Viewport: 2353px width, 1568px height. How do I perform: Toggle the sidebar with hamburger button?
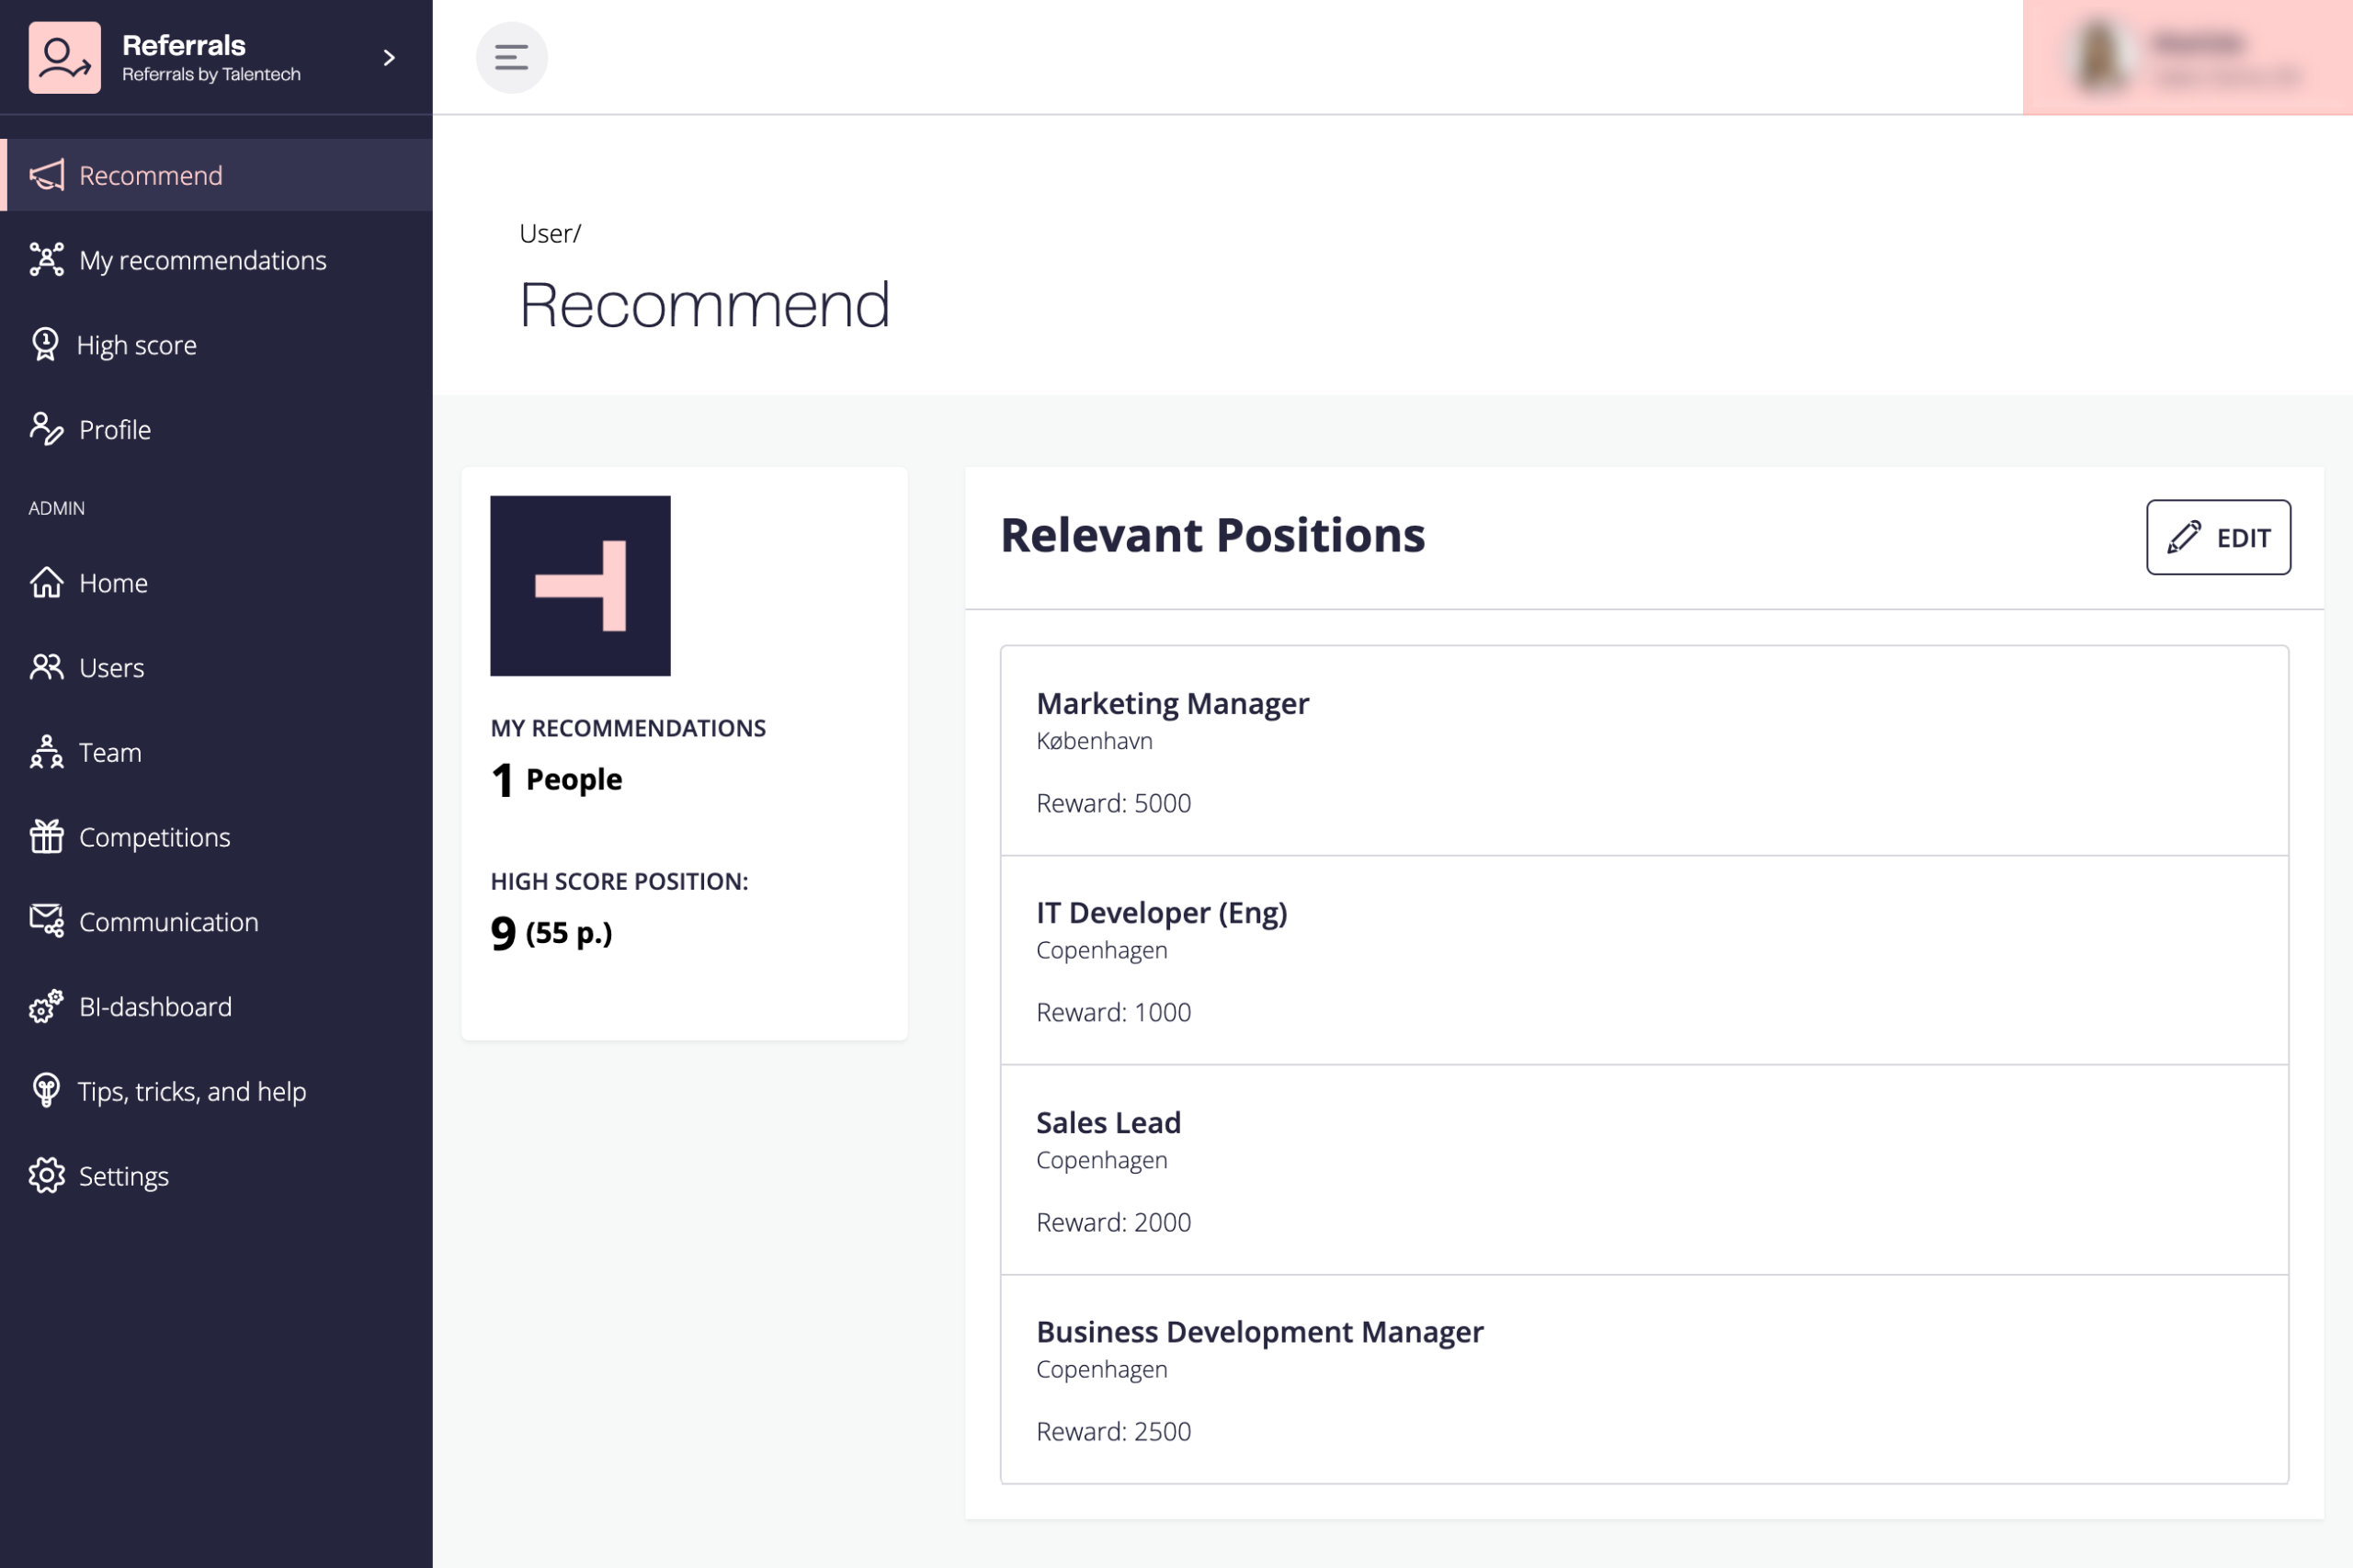(x=511, y=58)
